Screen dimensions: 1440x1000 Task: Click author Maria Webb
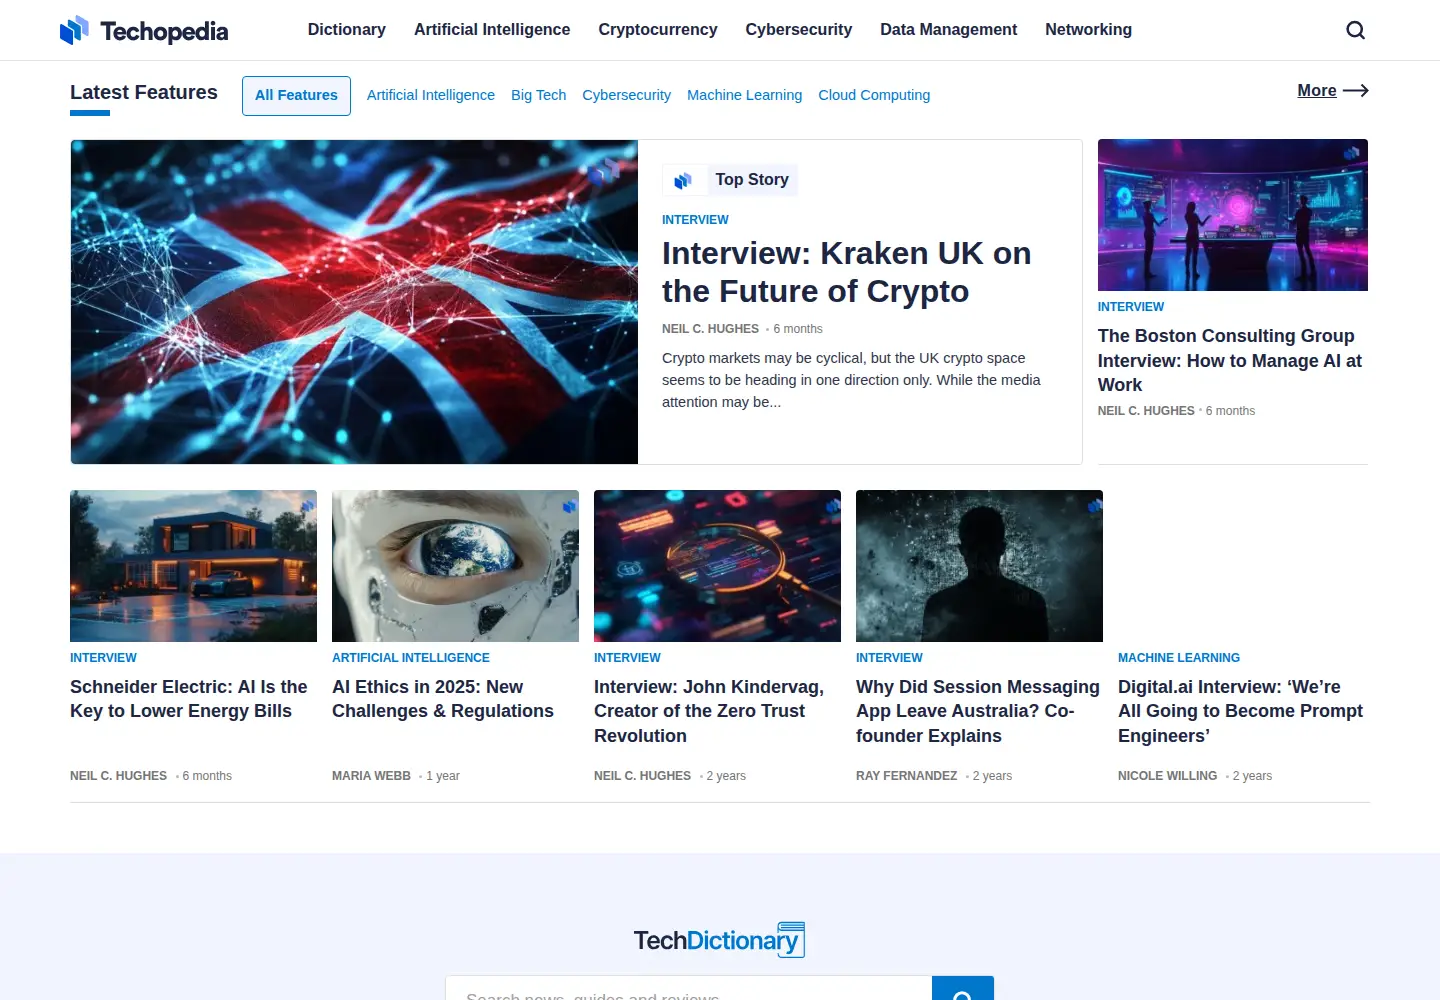[371, 776]
